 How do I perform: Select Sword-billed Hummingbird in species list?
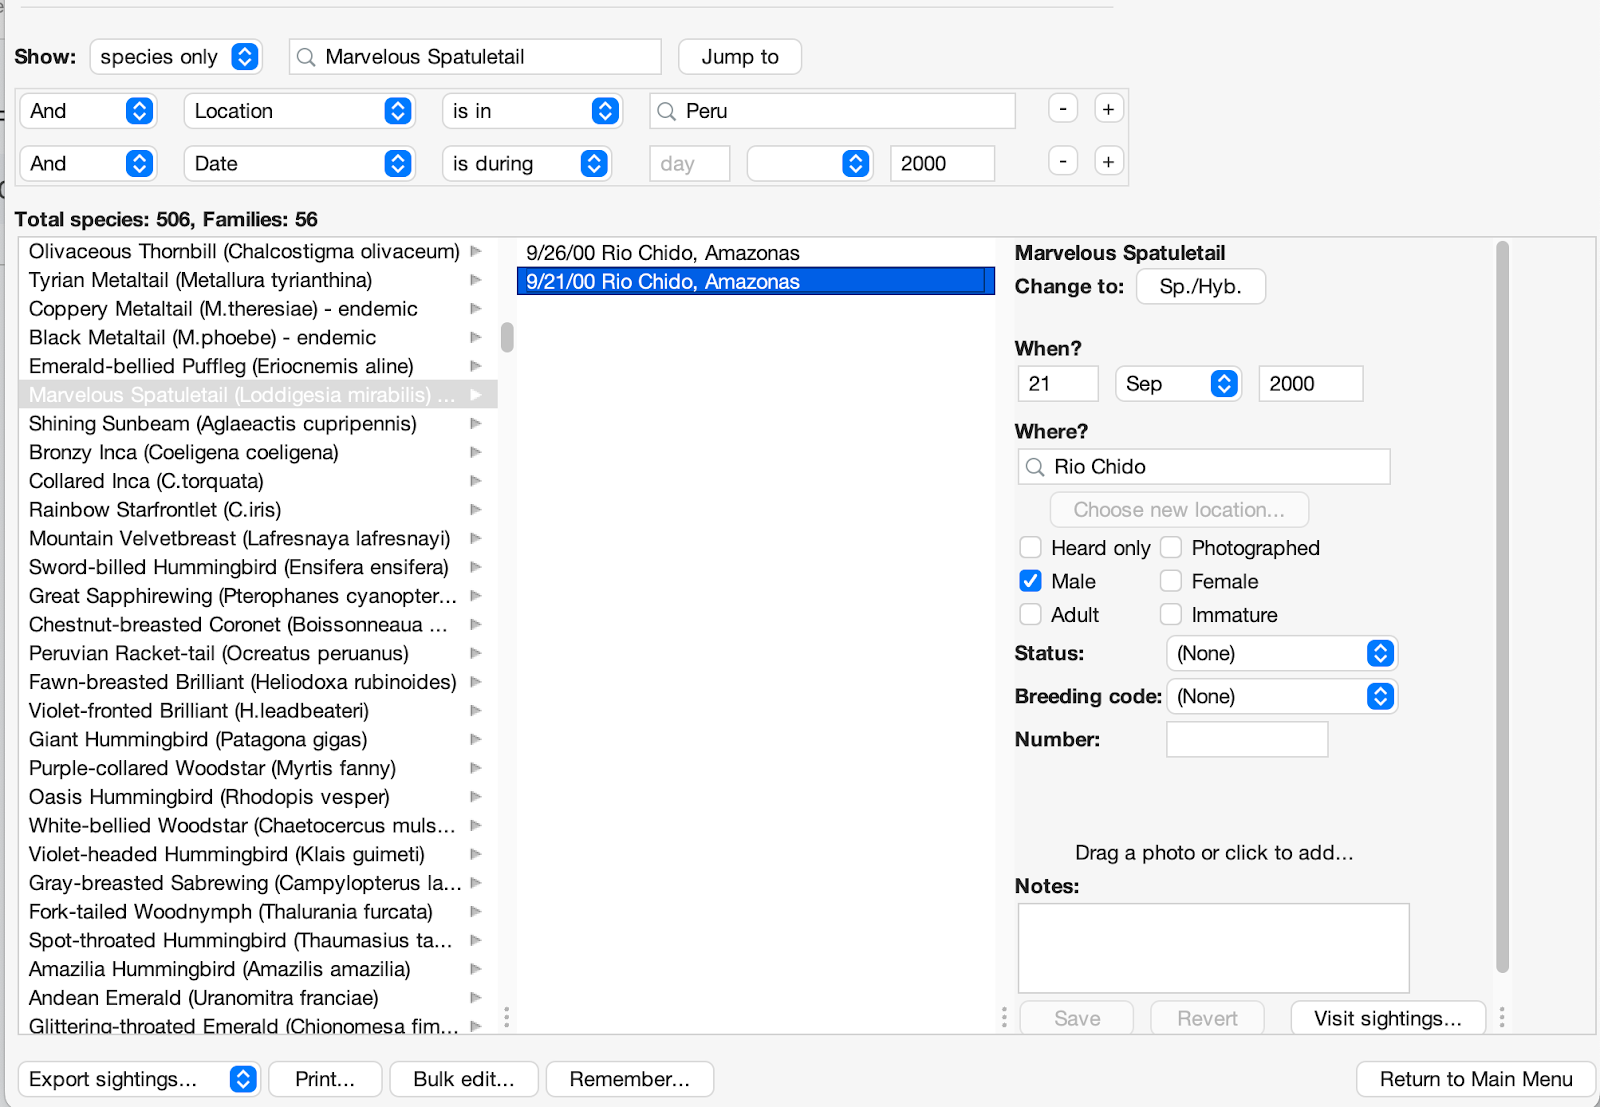click(238, 567)
